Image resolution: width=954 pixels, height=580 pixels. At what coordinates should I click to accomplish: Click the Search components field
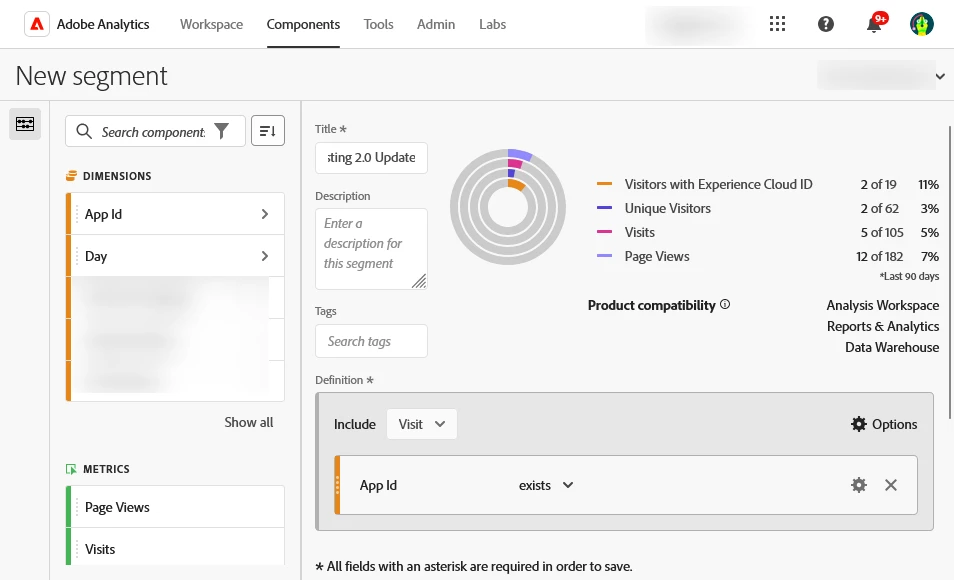click(153, 131)
